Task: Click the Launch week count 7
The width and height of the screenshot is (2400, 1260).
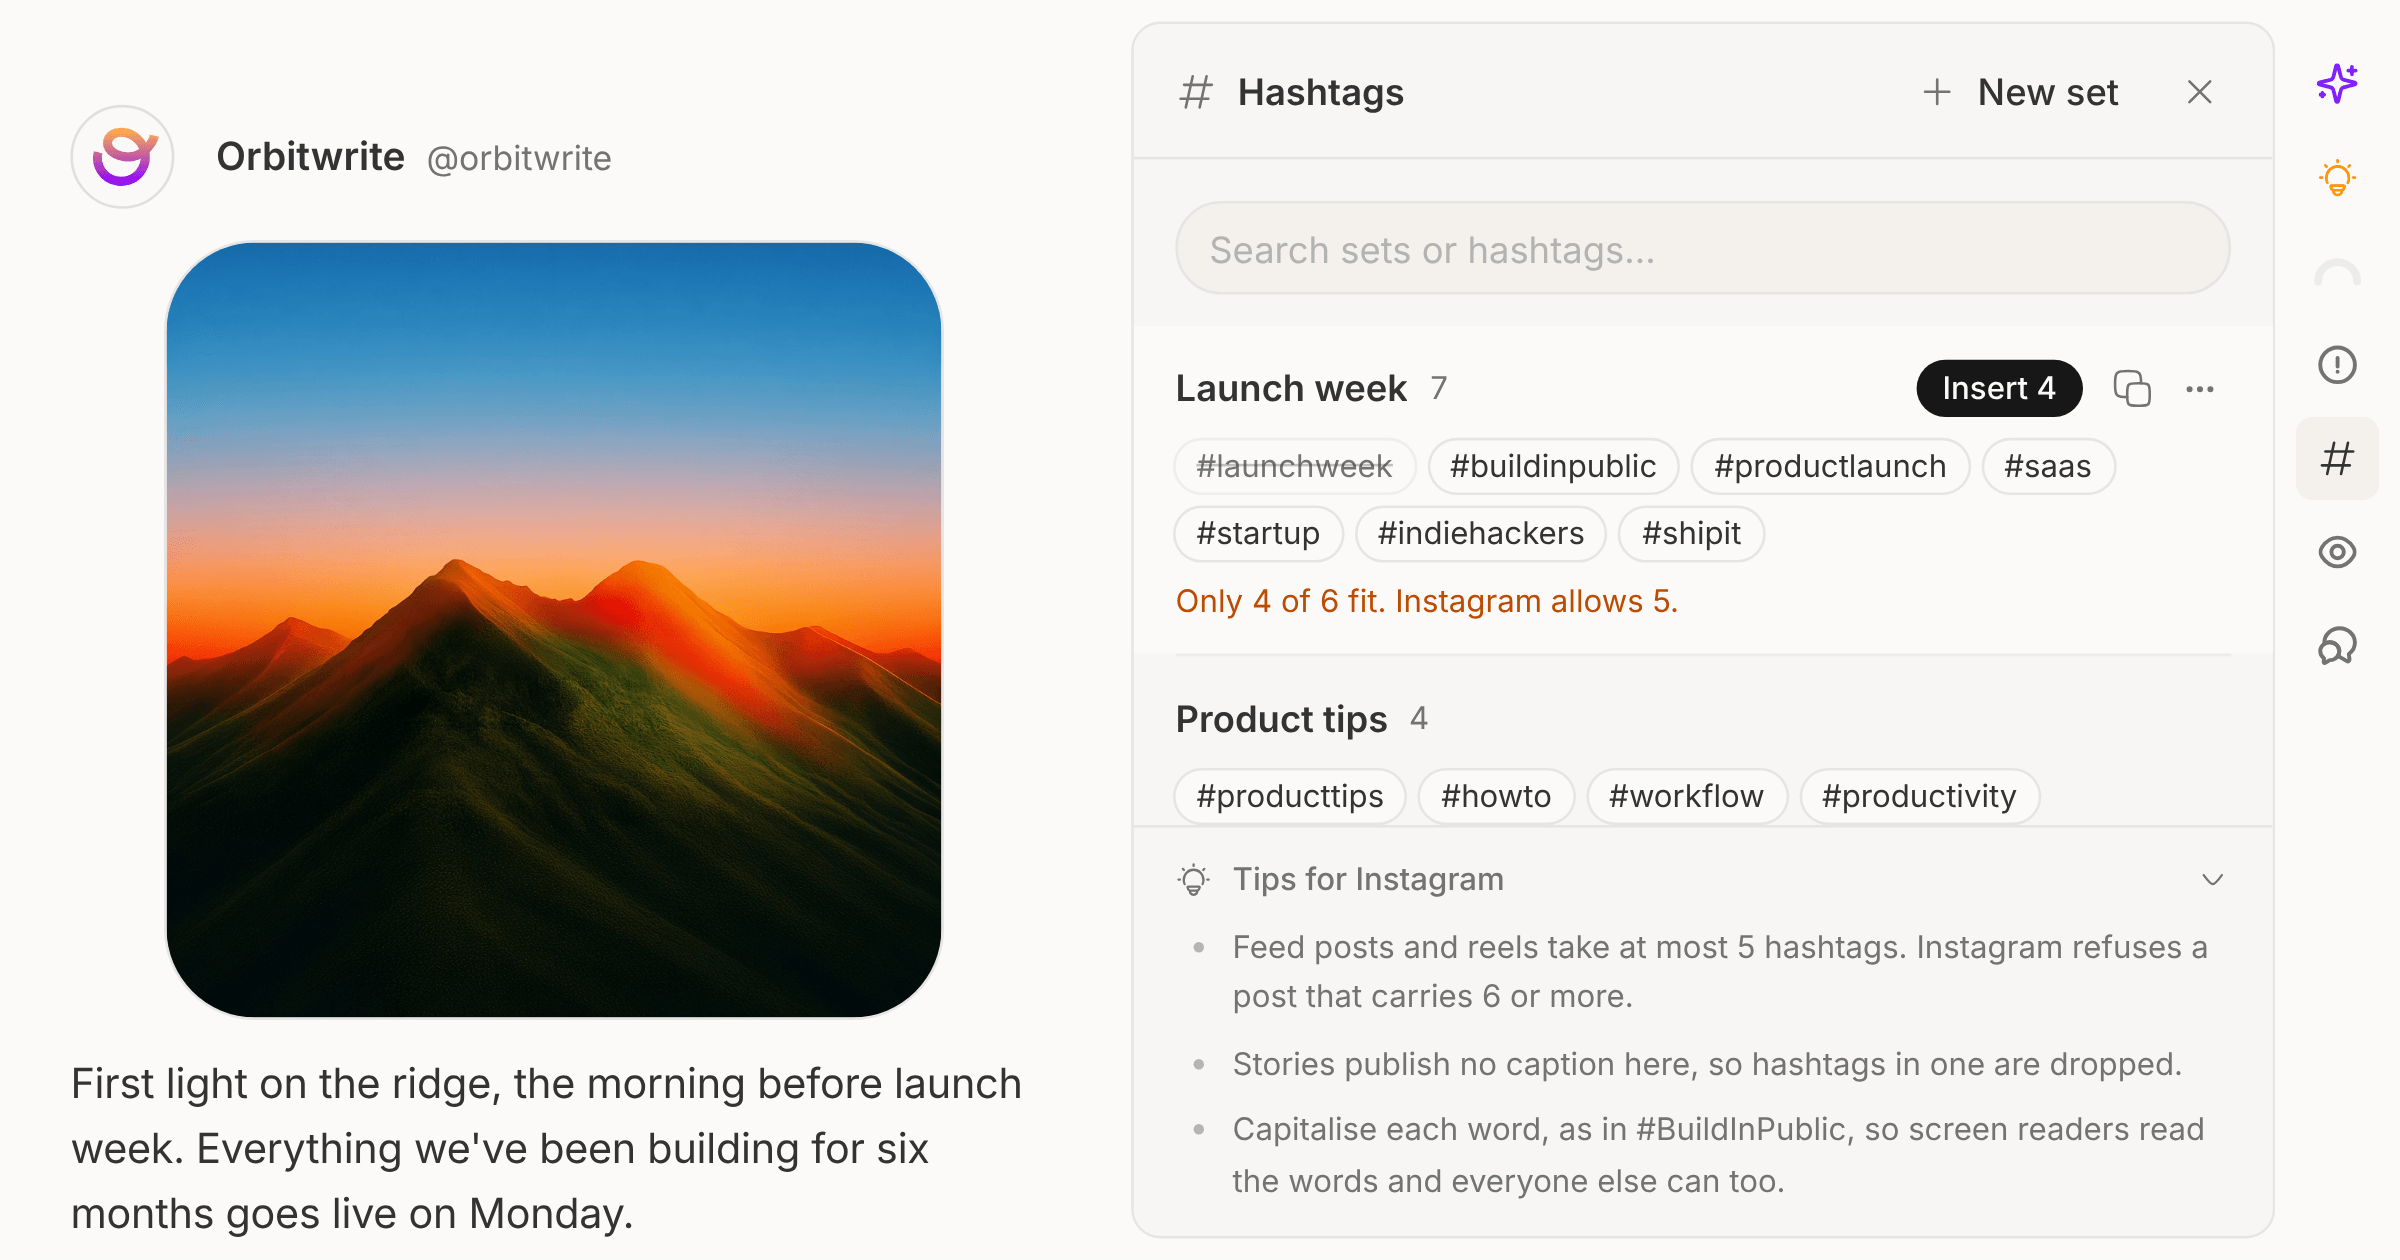Action: [x=1439, y=388]
